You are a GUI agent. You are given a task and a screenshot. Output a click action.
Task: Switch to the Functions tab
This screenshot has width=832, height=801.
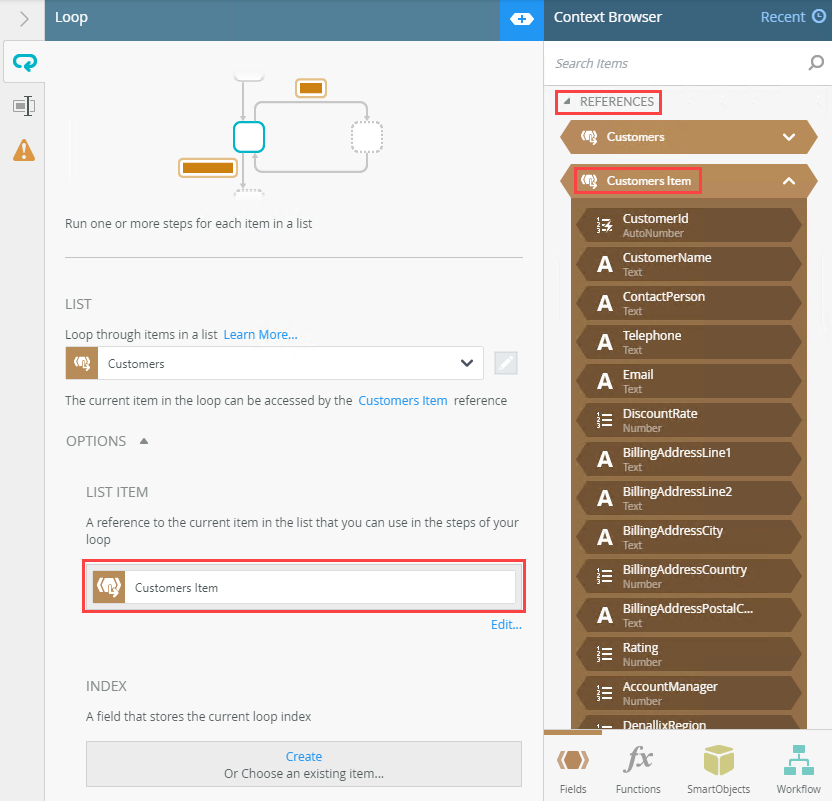[638, 769]
